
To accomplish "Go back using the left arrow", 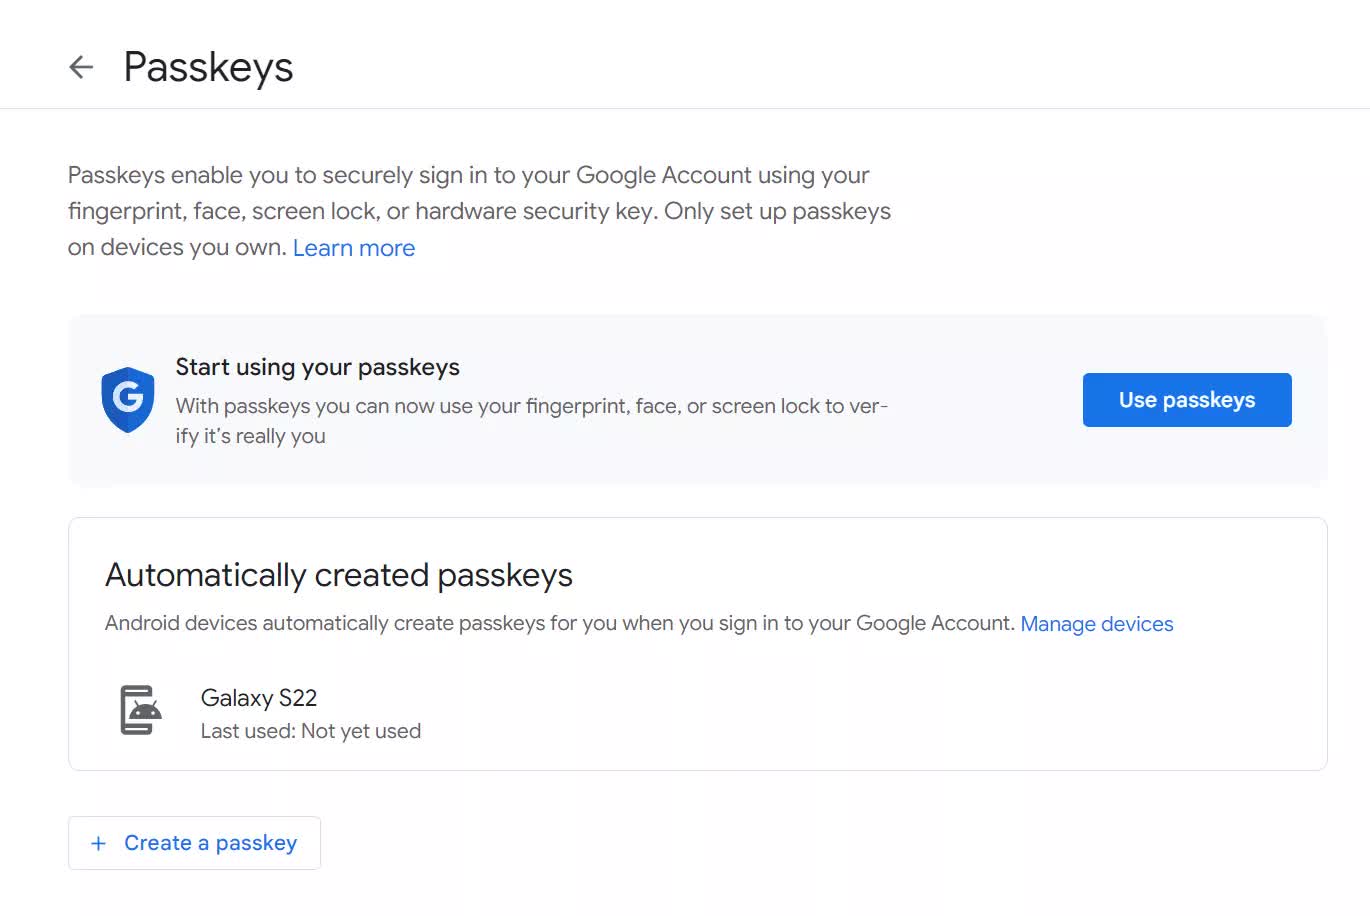I will (81, 67).
